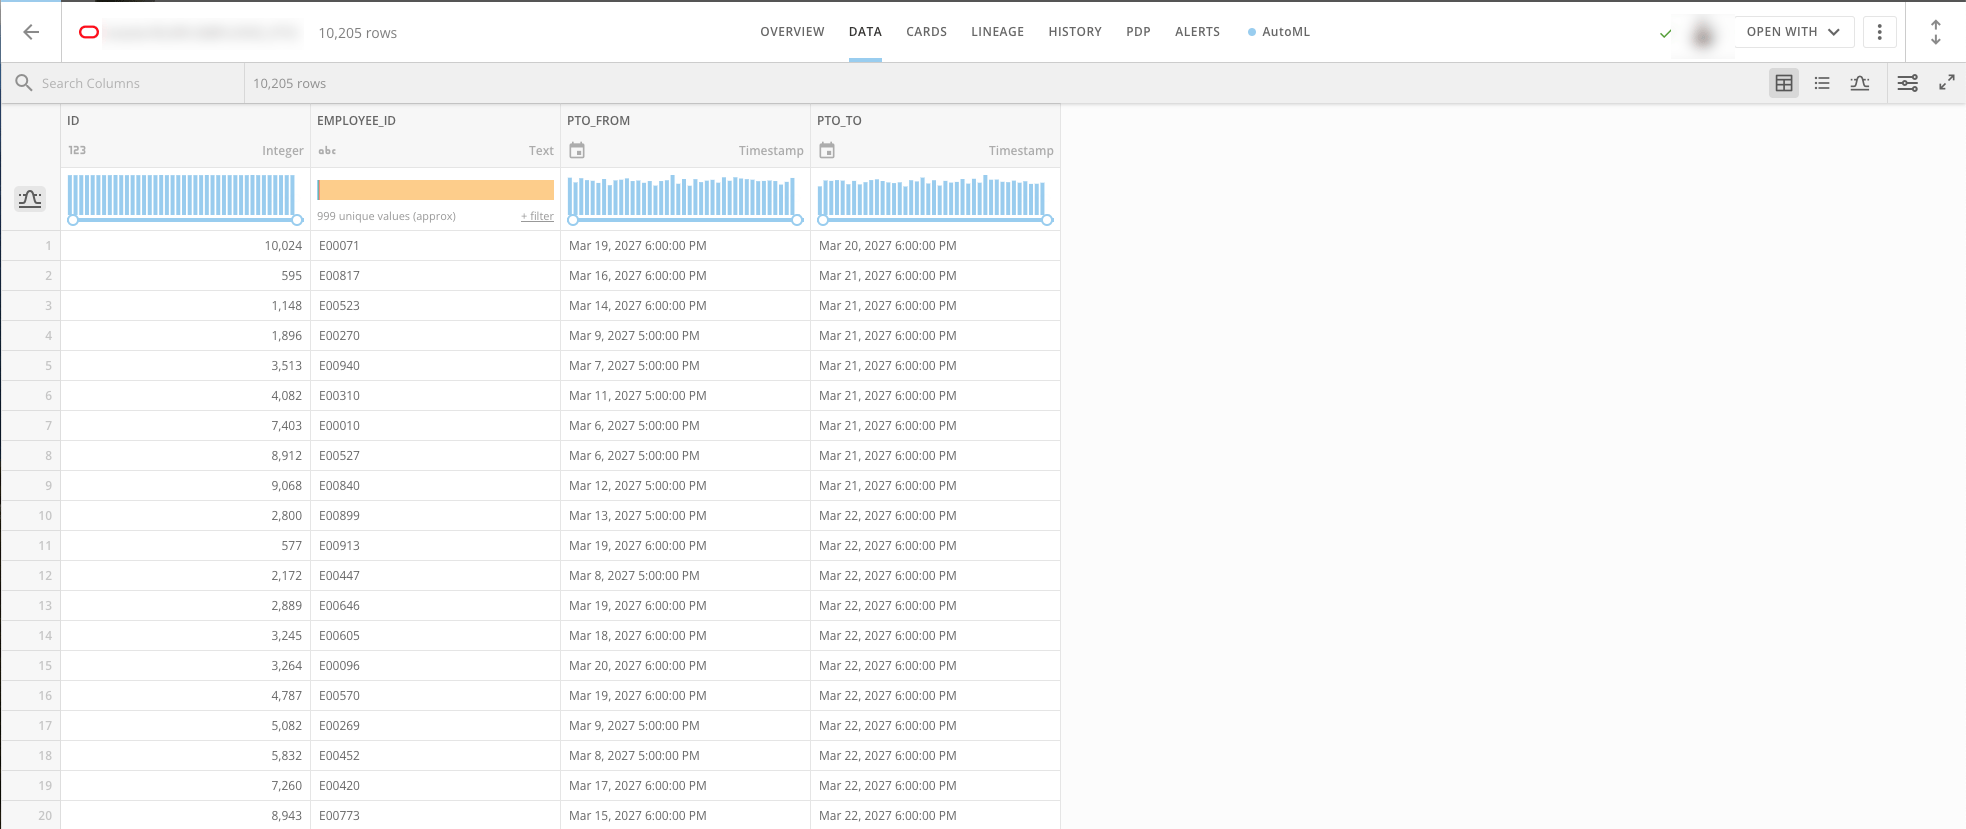View the HISTORY tab

point(1075,32)
